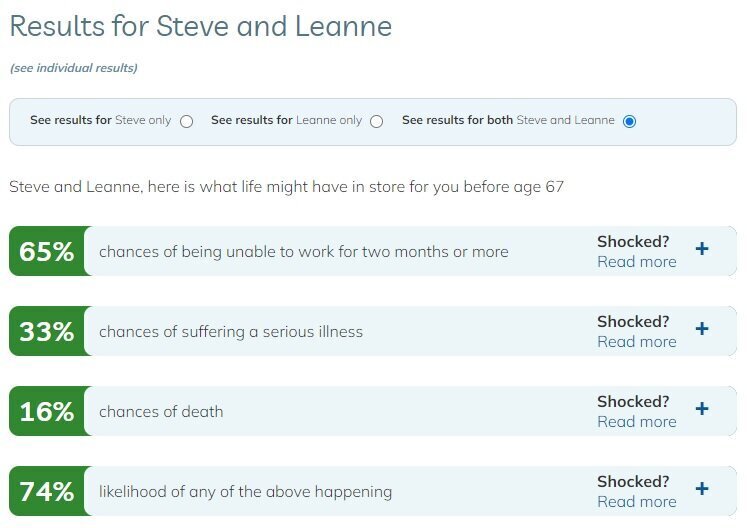Image resolution: width=747 pixels, height=528 pixels.
Task: Open Read more for serious illness
Action: [x=636, y=342]
